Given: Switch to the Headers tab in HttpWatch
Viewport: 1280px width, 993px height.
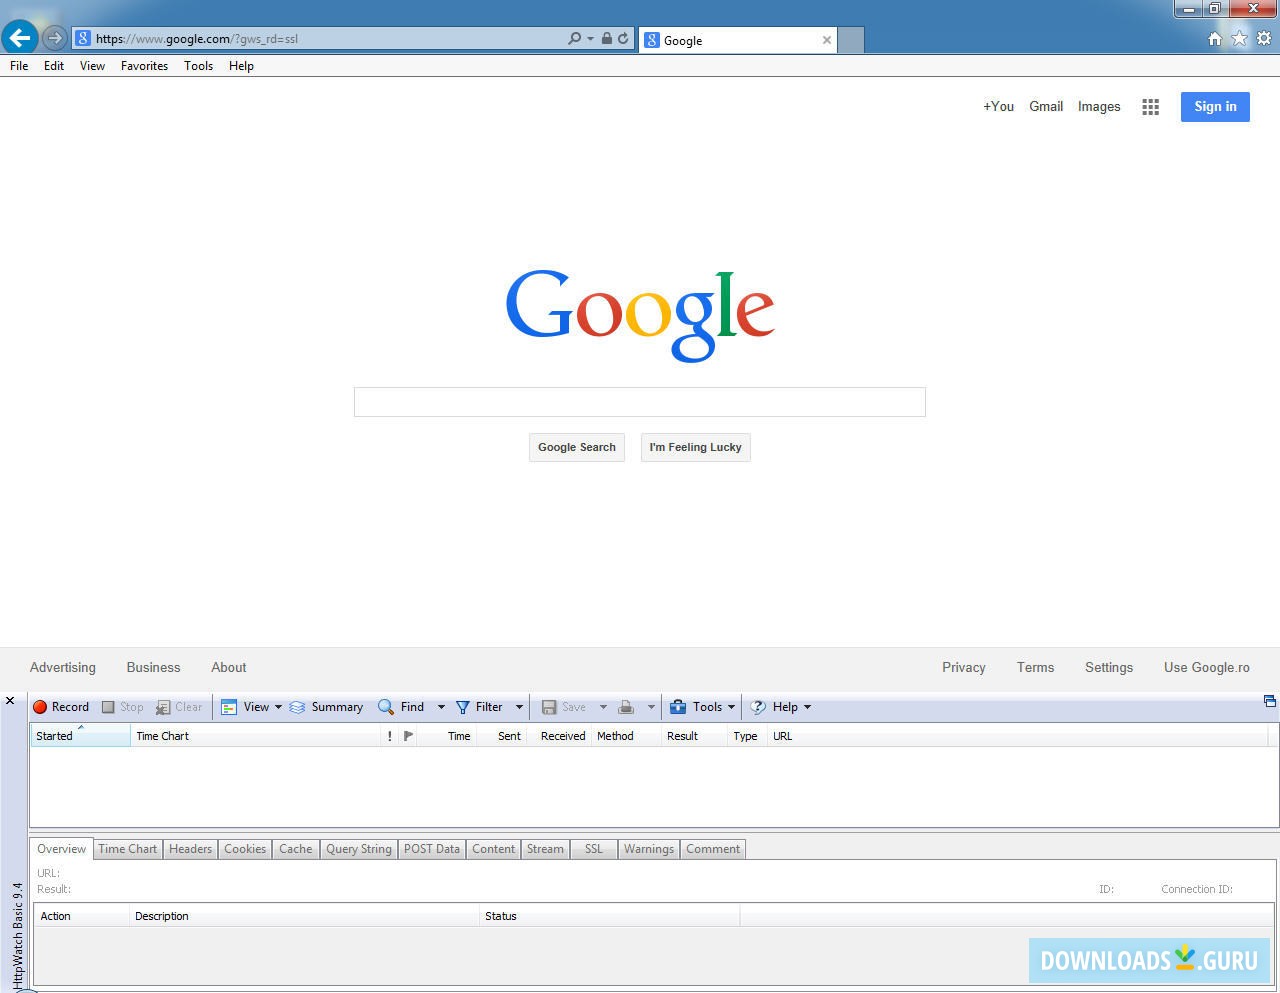Looking at the screenshot, I should [190, 849].
